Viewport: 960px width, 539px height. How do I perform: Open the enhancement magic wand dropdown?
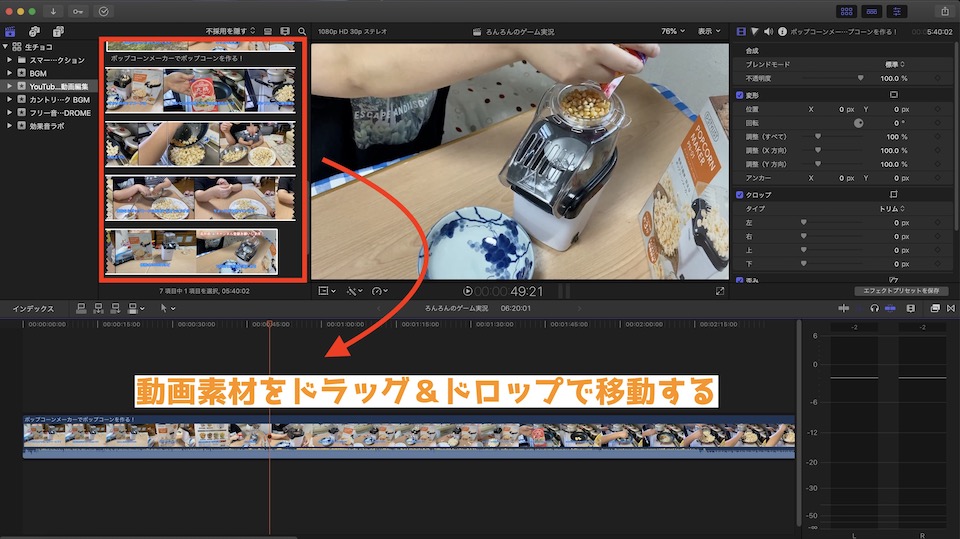coord(354,291)
